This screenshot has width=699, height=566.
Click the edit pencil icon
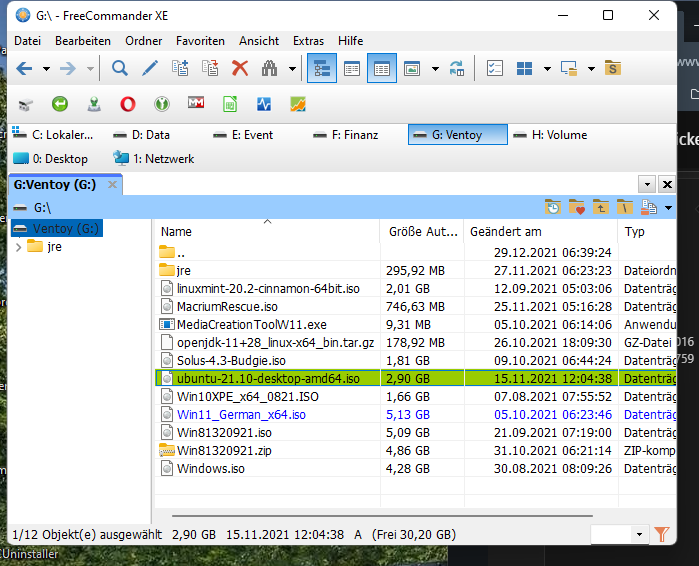click(x=150, y=69)
